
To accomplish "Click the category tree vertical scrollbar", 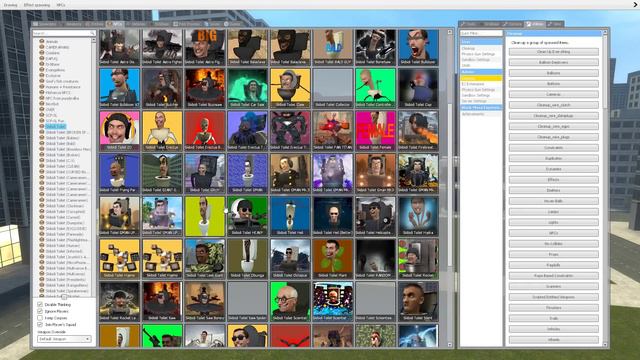I will pos(93,167).
